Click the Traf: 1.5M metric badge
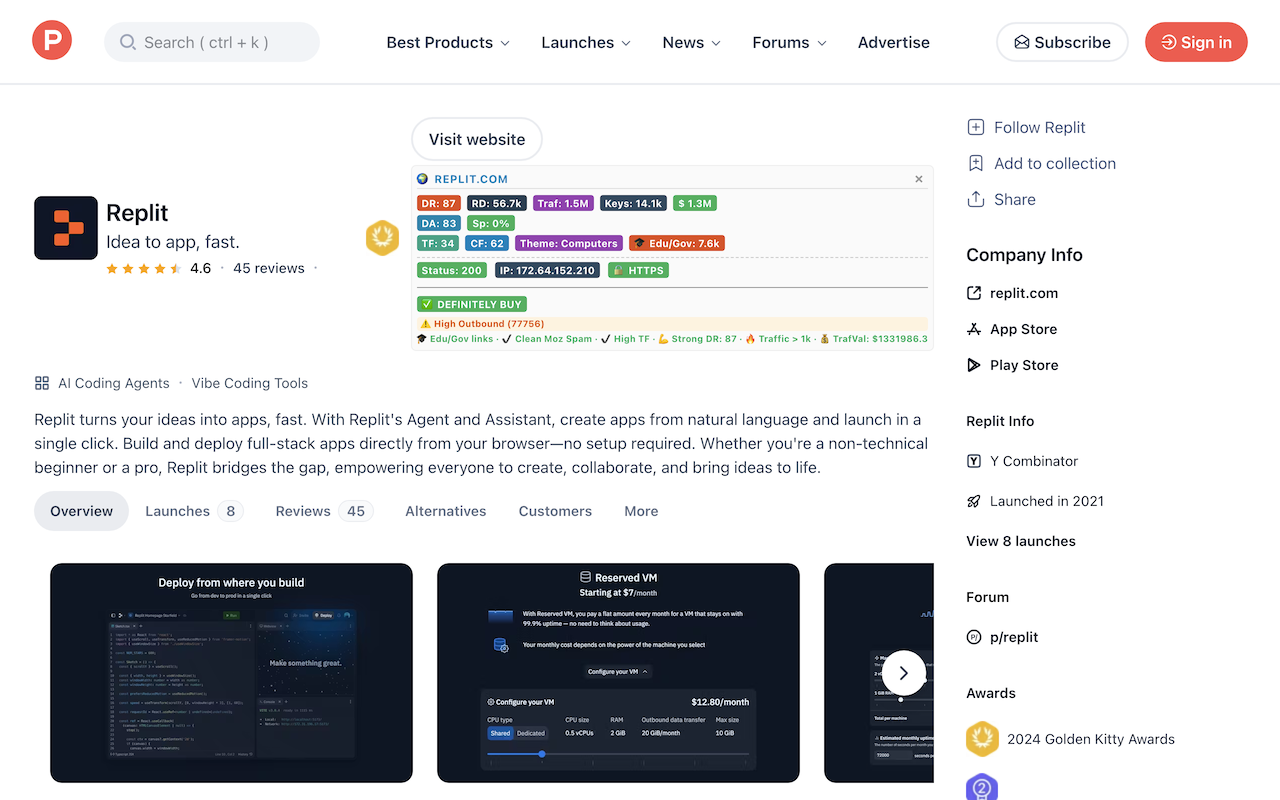The width and height of the screenshot is (1280, 800). pyautogui.click(x=564, y=203)
